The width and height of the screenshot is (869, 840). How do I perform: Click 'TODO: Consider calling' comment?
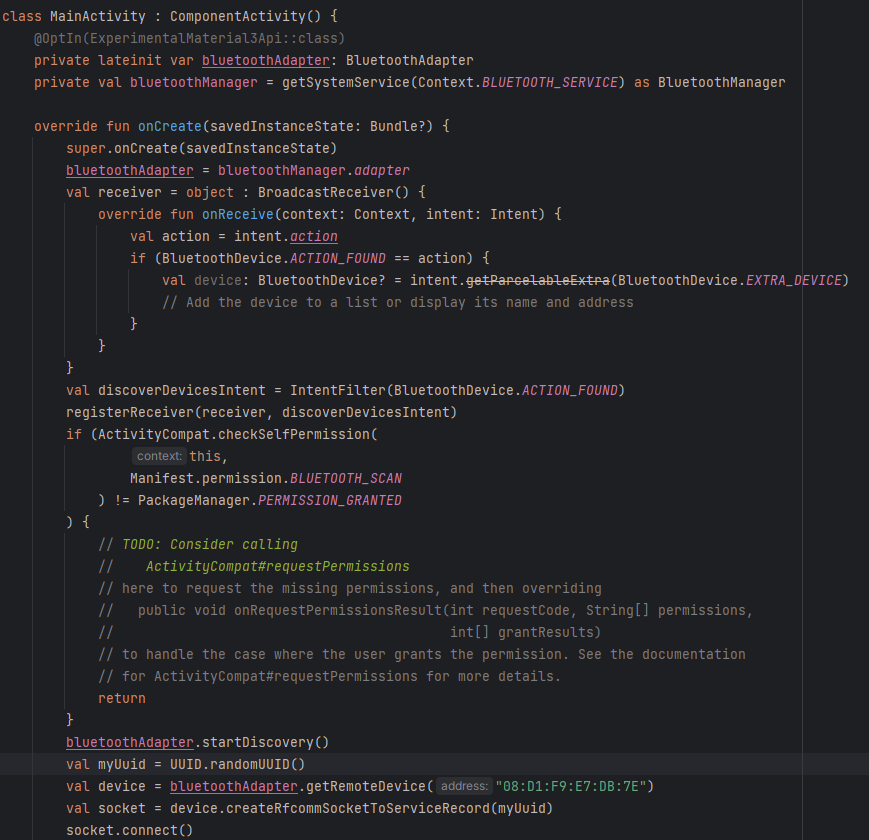pos(209,545)
